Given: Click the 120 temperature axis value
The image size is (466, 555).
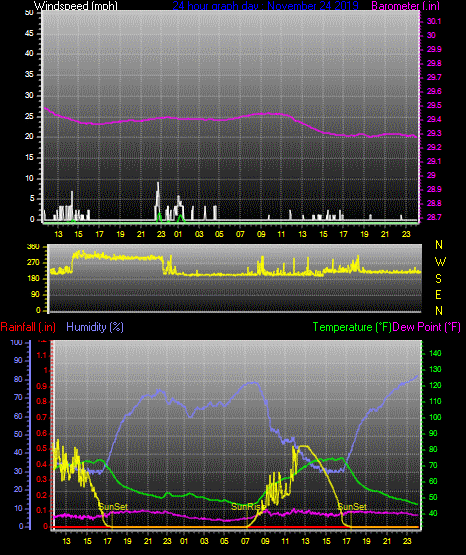Looking at the screenshot, I should pos(435,385).
